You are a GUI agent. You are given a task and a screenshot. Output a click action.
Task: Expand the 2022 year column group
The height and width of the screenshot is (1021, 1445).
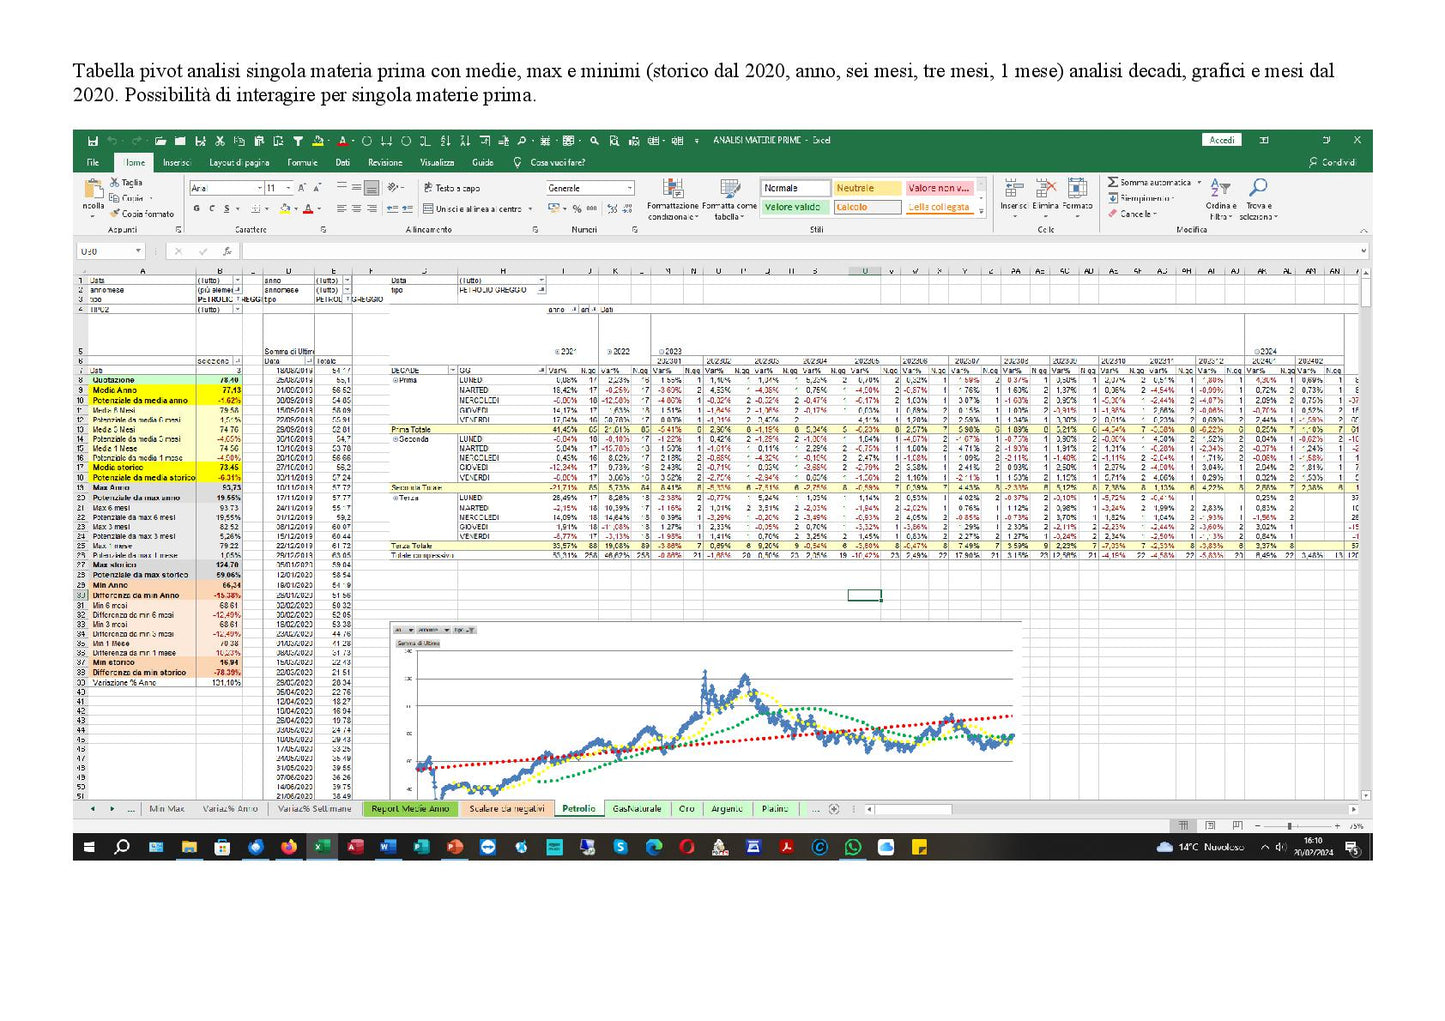point(609,352)
